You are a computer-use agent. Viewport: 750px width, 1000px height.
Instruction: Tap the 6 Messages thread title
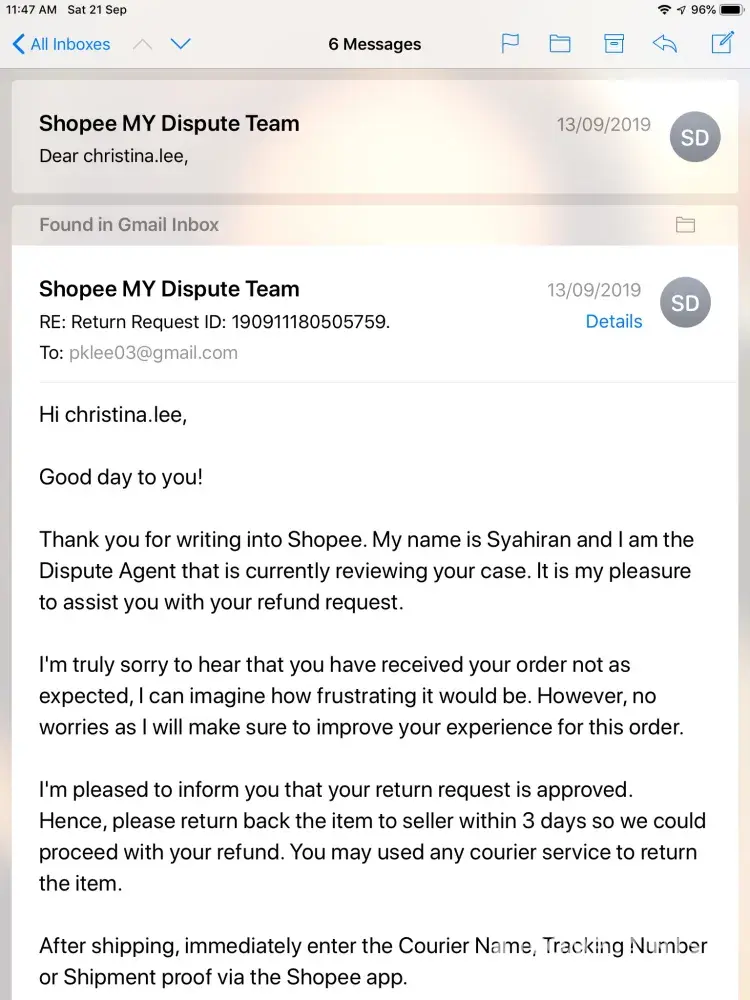[375, 44]
